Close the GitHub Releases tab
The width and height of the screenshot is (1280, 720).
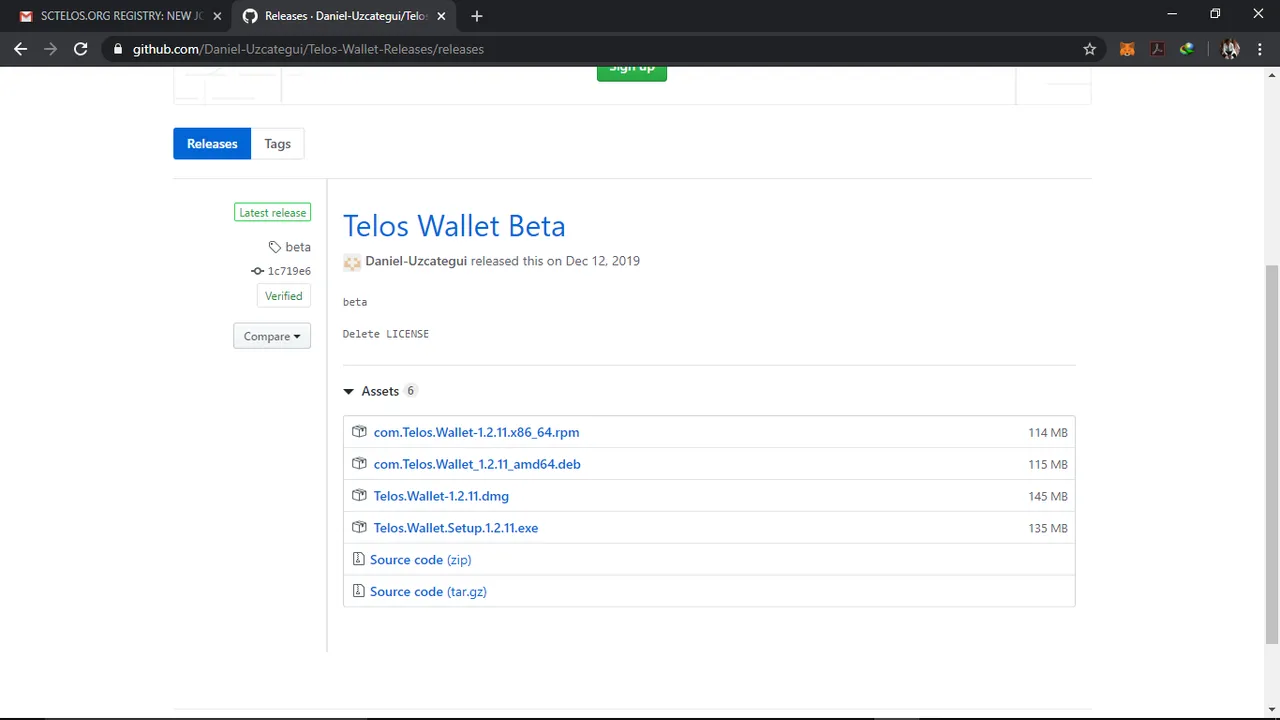pyautogui.click(x=441, y=16)
